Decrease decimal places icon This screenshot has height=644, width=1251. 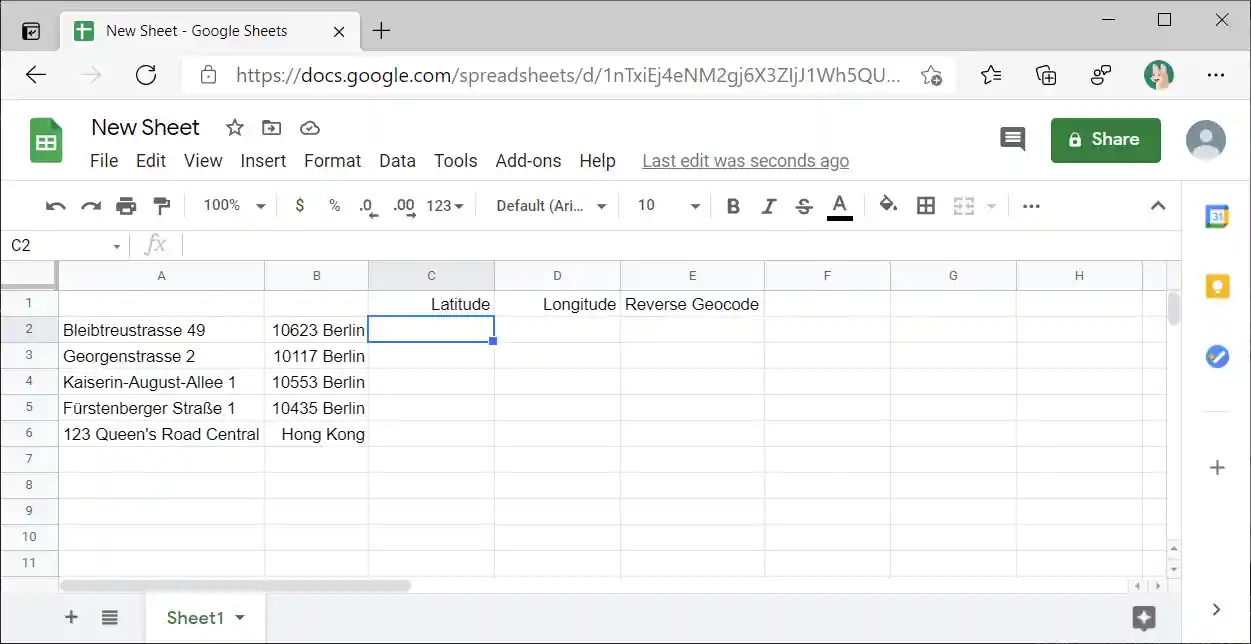pos(367,208)
